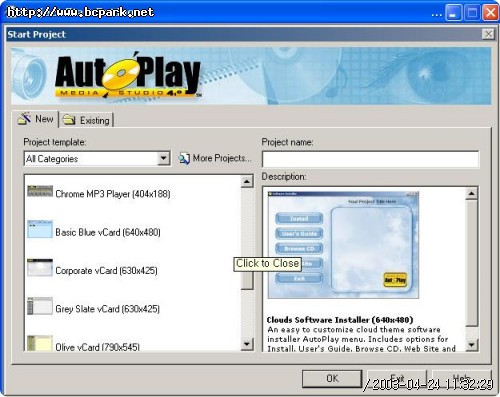Select Corporate vCard template
Viewport: 500px width, 397px height.
(106, 270)
